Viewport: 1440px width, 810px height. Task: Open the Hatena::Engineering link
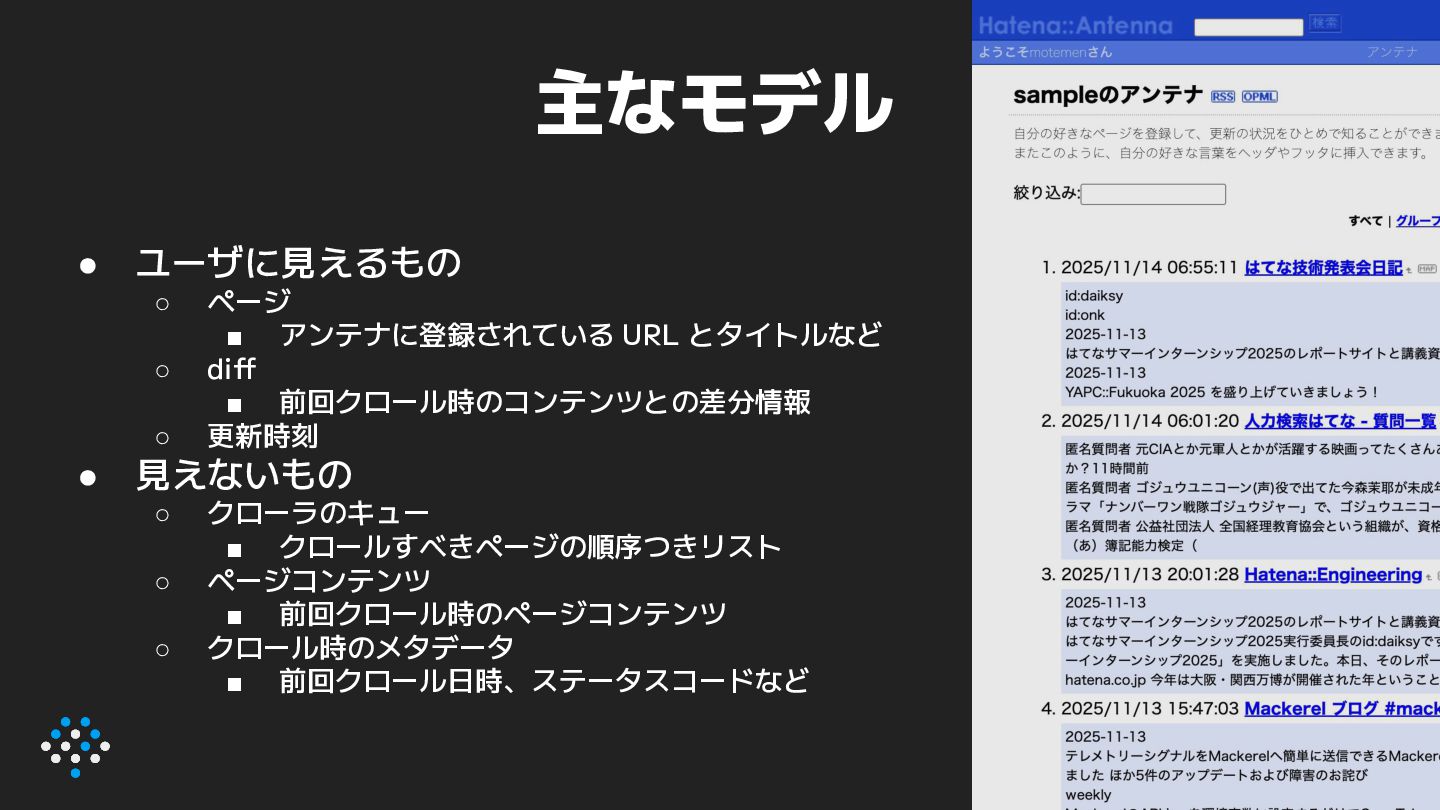1333,575
